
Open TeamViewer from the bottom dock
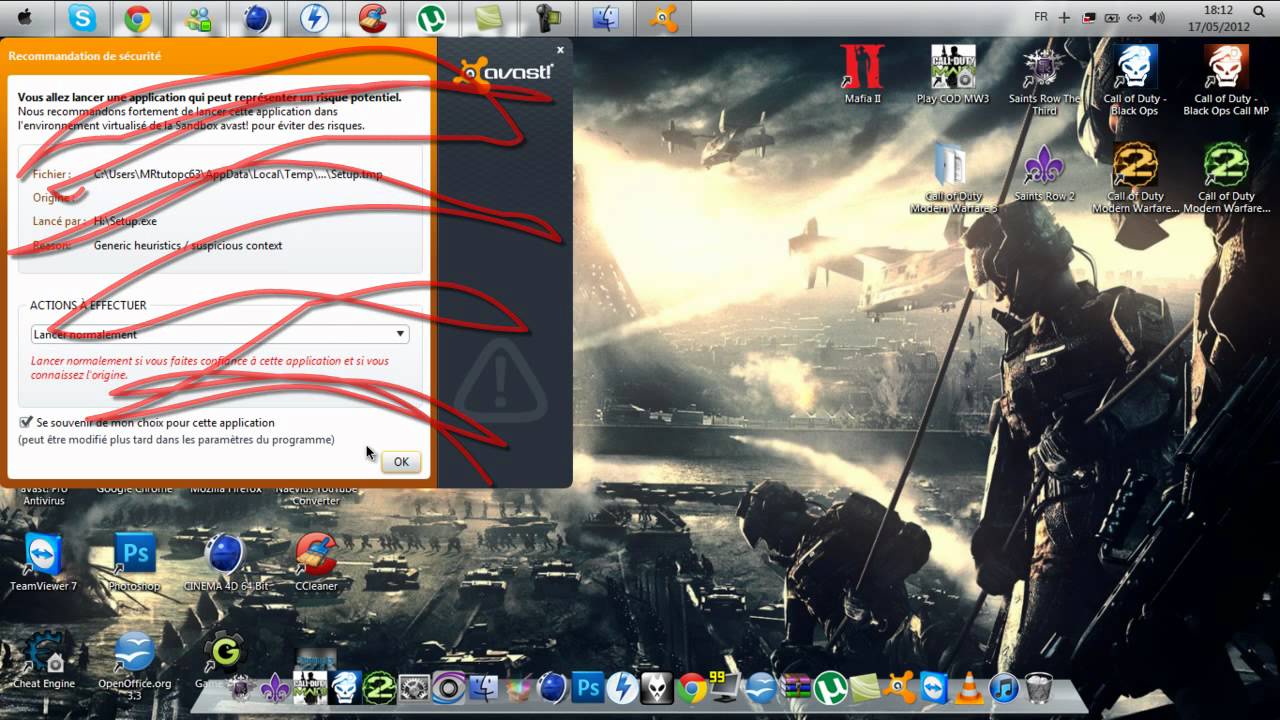(935, 687)
